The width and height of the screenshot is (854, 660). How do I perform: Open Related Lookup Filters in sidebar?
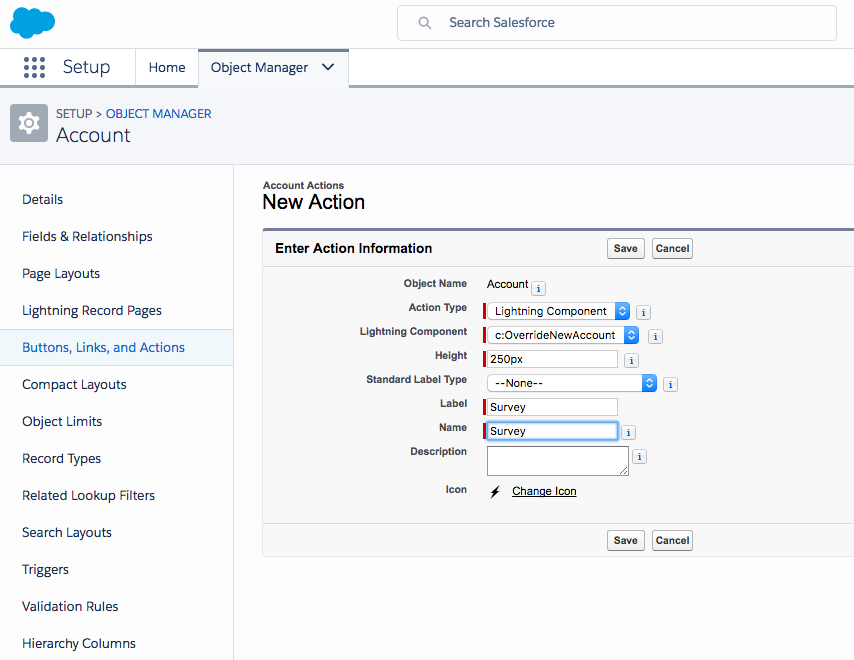(x=89, y=496)
